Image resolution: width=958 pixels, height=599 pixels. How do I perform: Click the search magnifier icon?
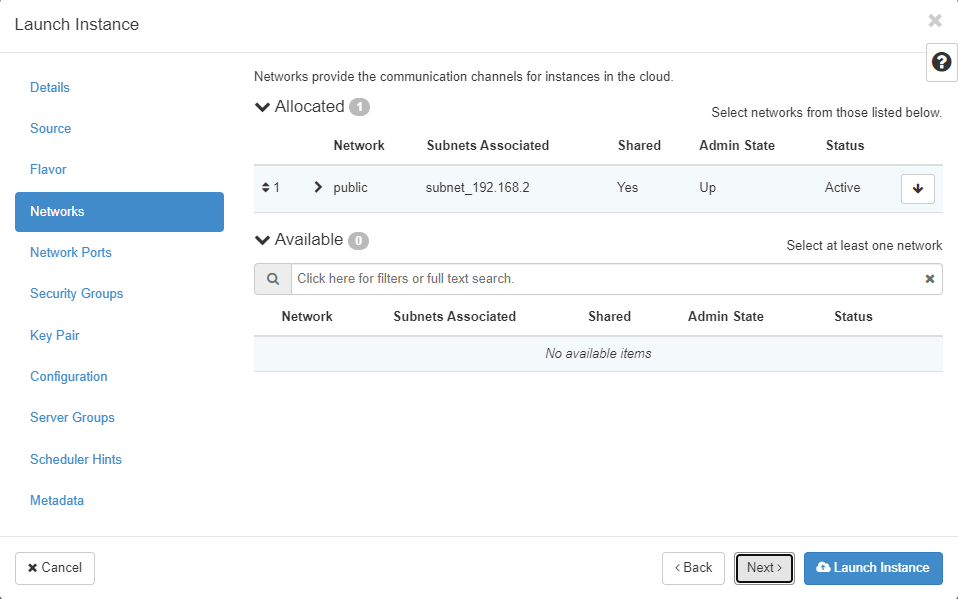(272, 279)
